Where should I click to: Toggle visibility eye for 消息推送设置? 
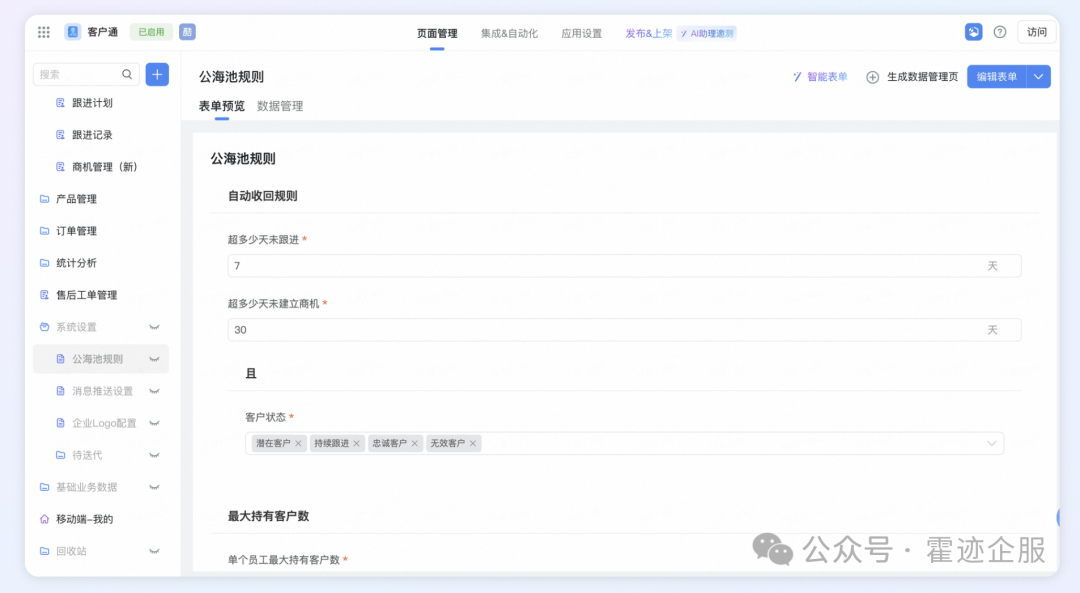(x=154, y=391)
